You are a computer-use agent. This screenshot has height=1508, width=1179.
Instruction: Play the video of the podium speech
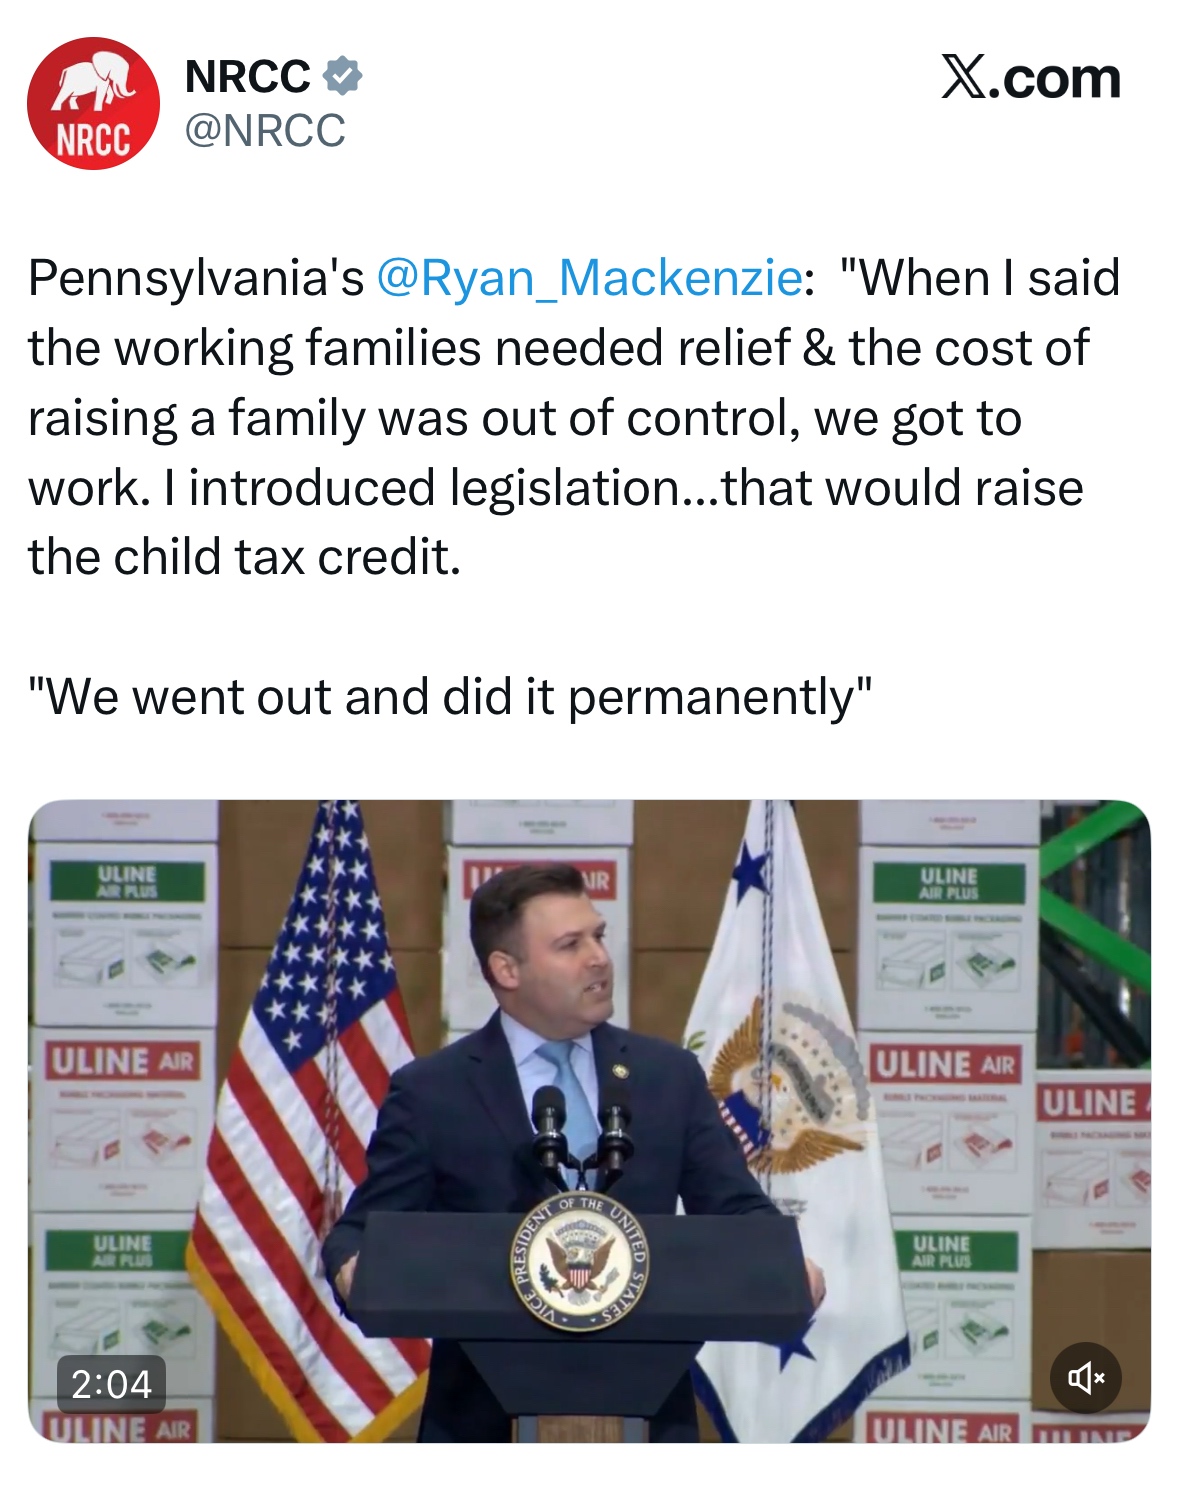click(x=589, y=1120)
